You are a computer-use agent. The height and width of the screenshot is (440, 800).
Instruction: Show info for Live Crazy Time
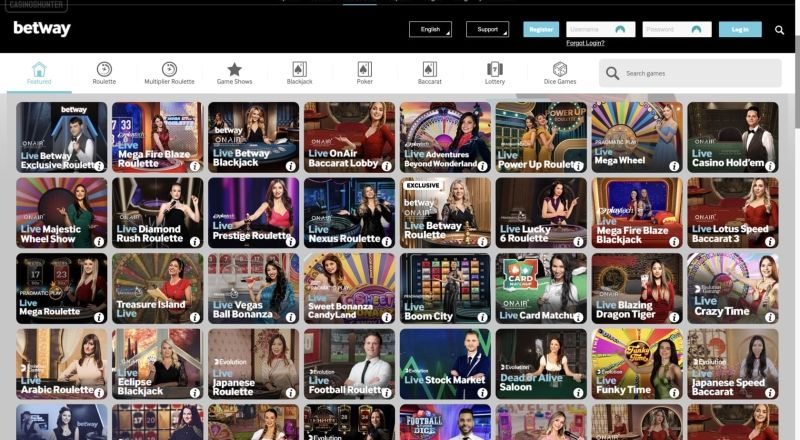point(770,317)
